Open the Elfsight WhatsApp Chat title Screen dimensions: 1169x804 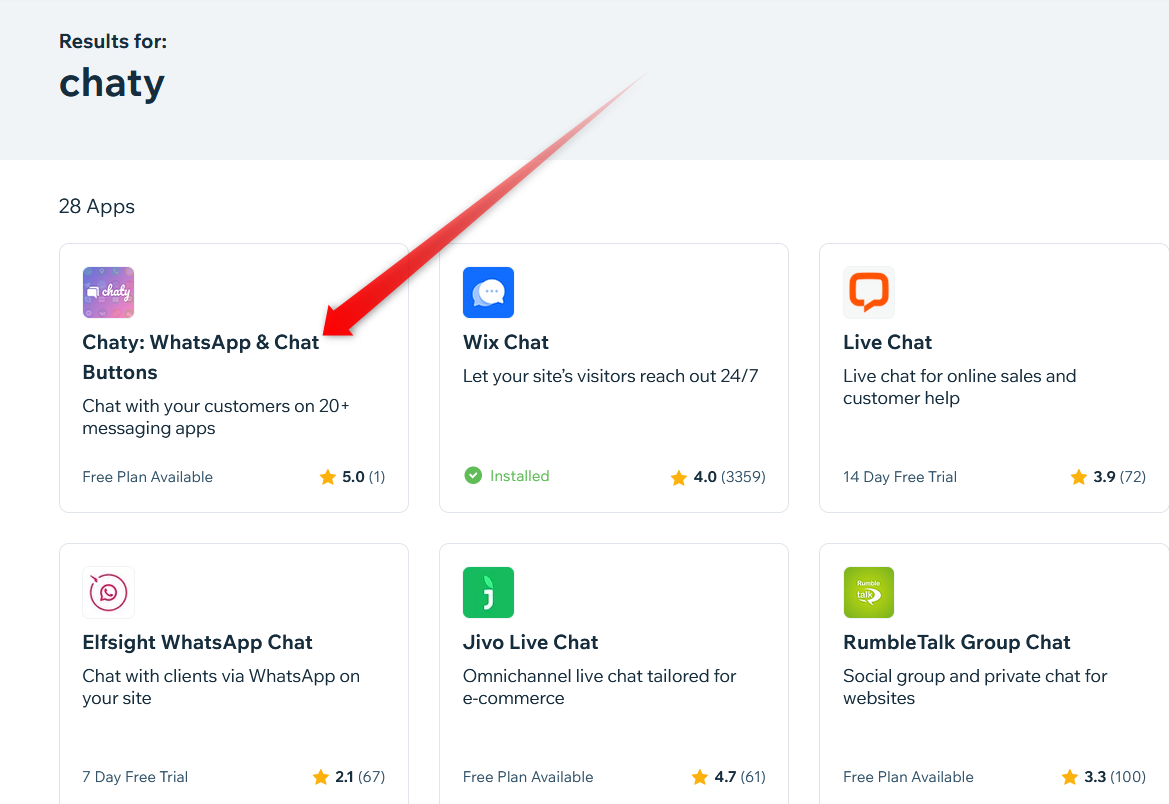(x=198, y=642)
